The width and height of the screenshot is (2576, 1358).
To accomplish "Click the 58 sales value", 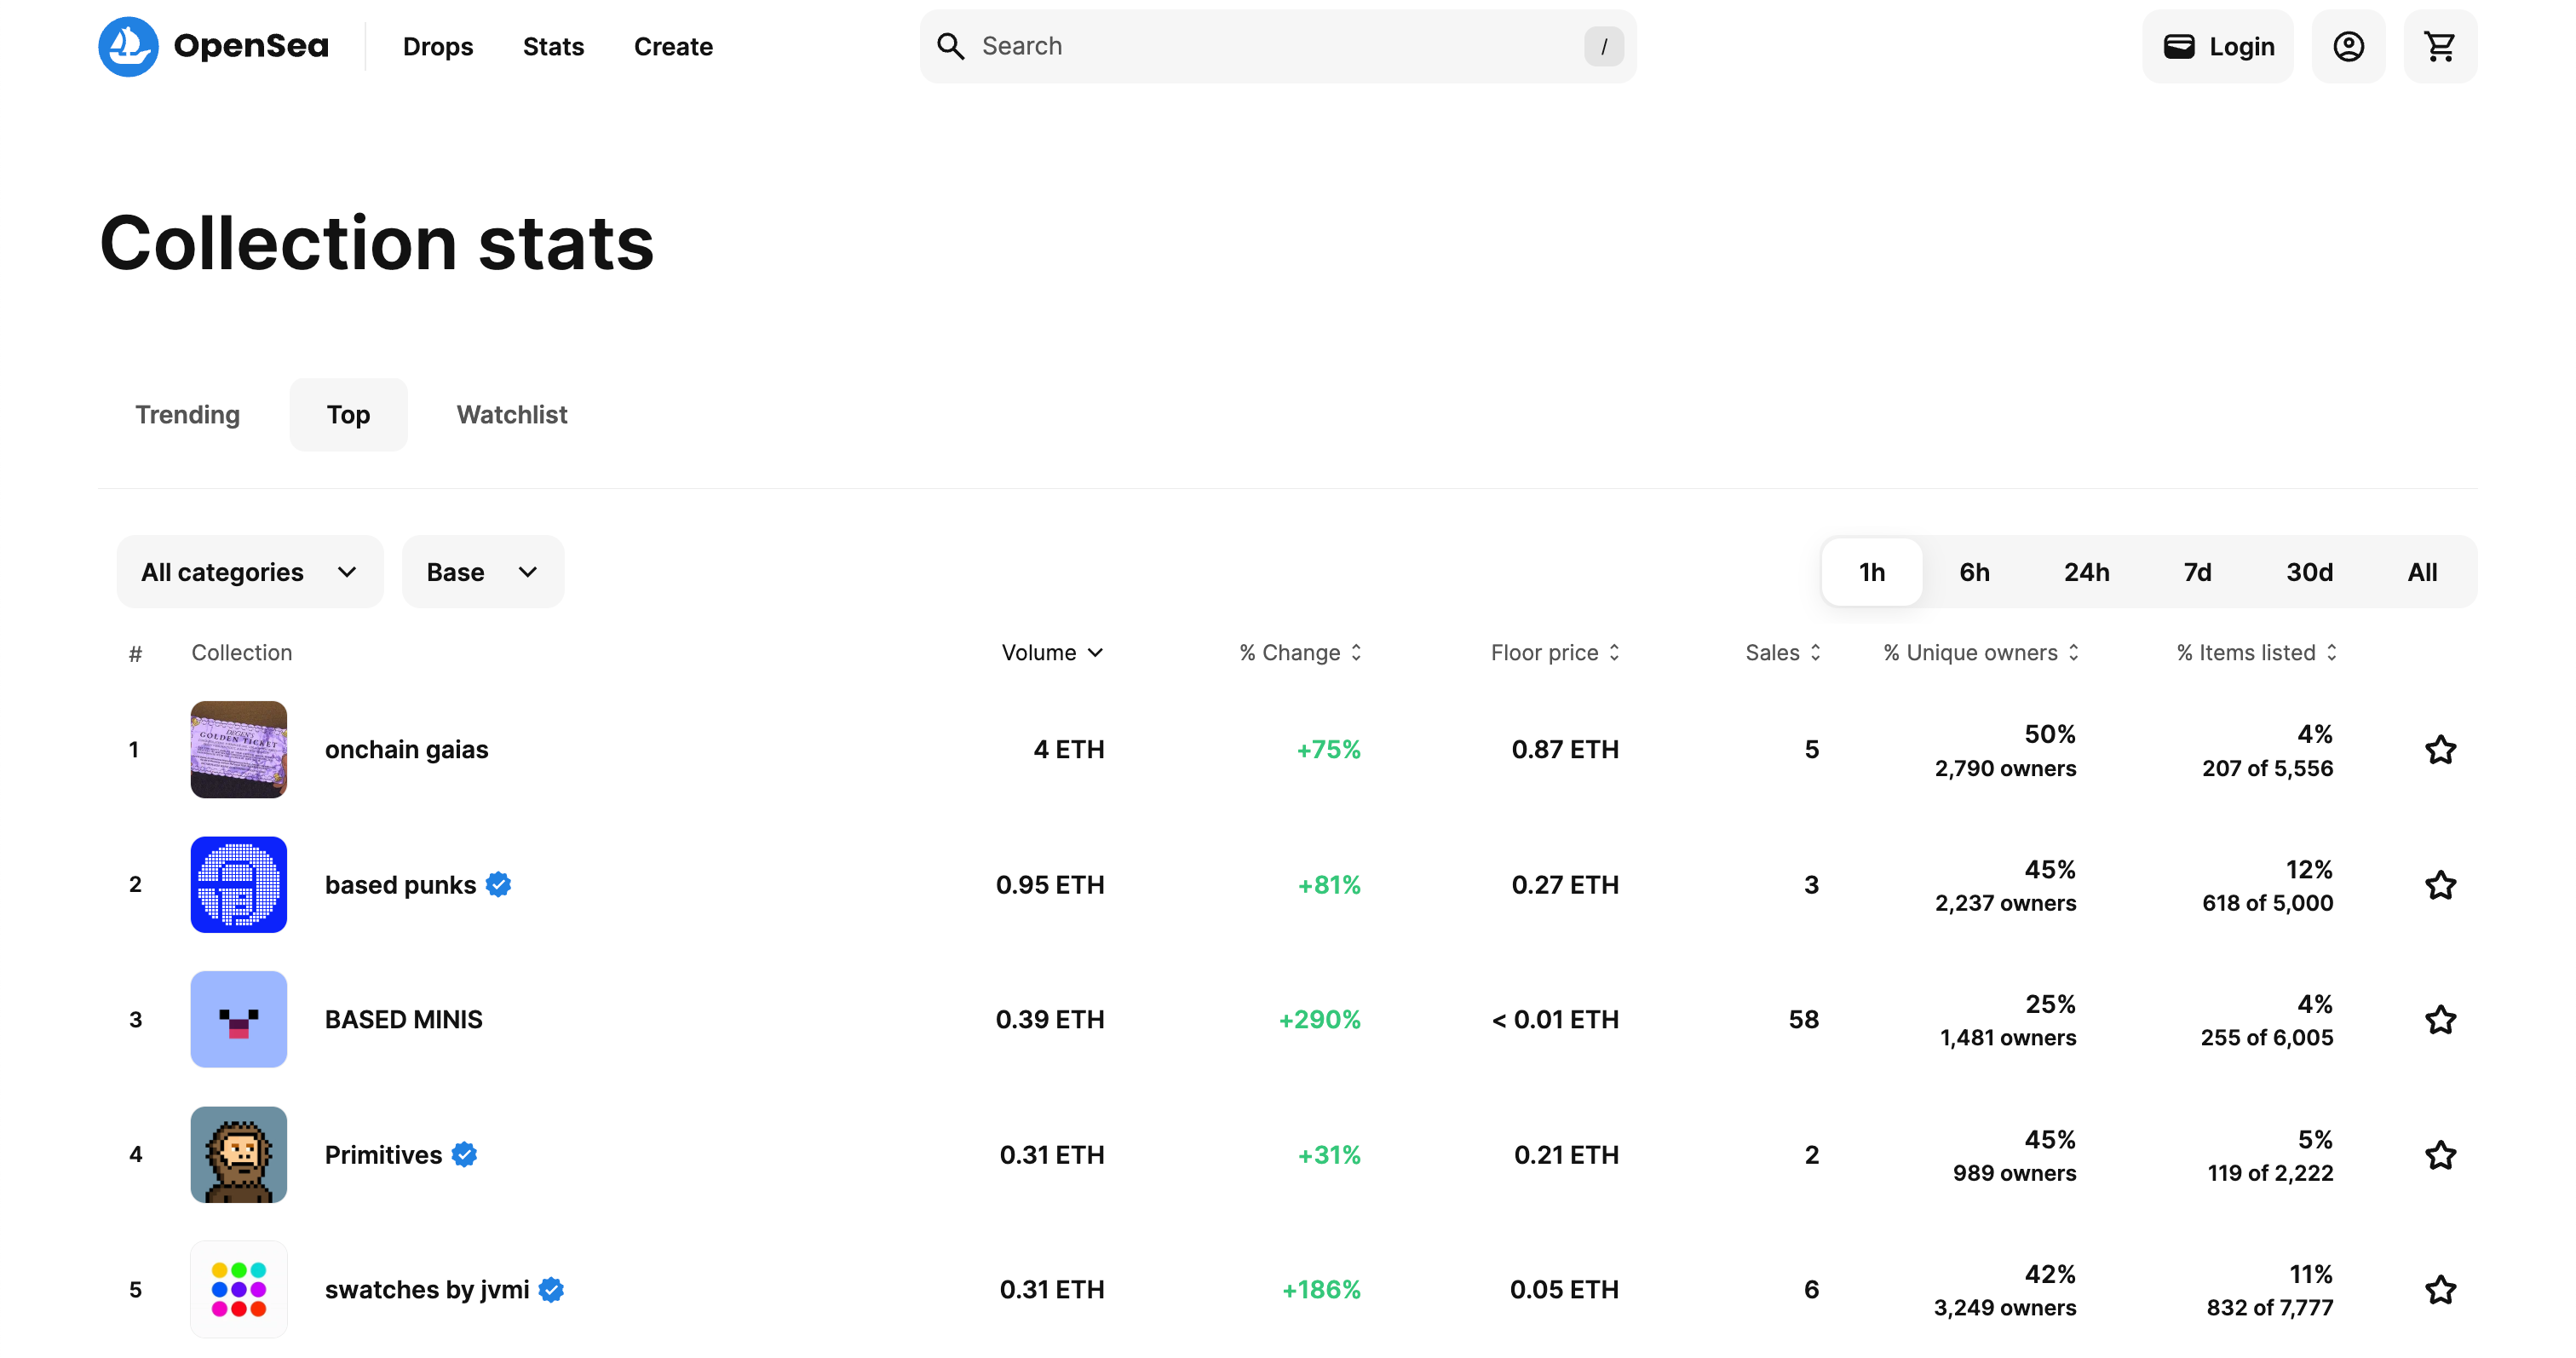I will 1804,1020.
